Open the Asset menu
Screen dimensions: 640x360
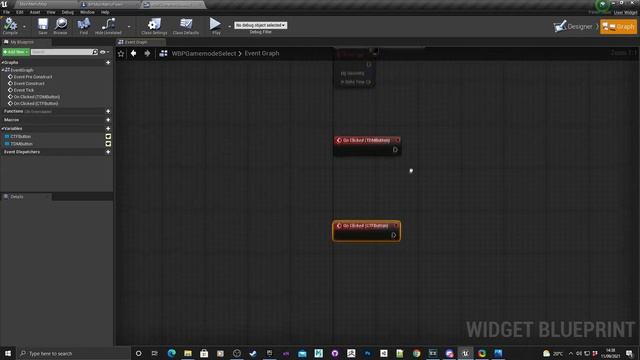tap(35, 12)
